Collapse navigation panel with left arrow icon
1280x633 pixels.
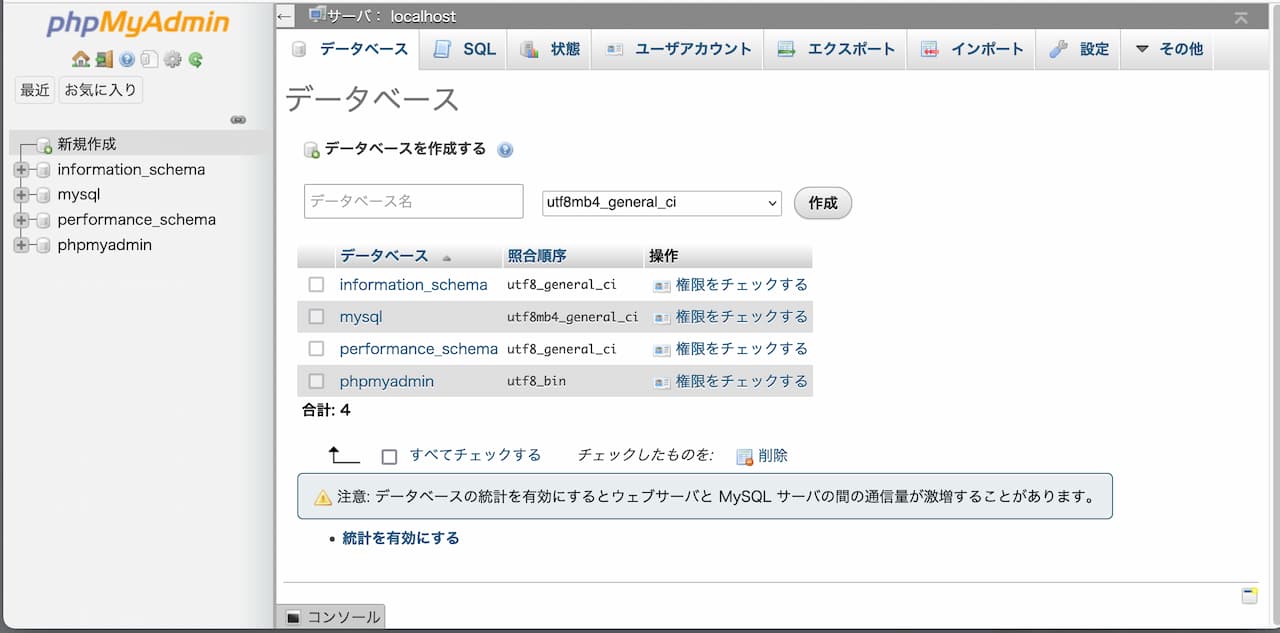[x=285, y=17]
